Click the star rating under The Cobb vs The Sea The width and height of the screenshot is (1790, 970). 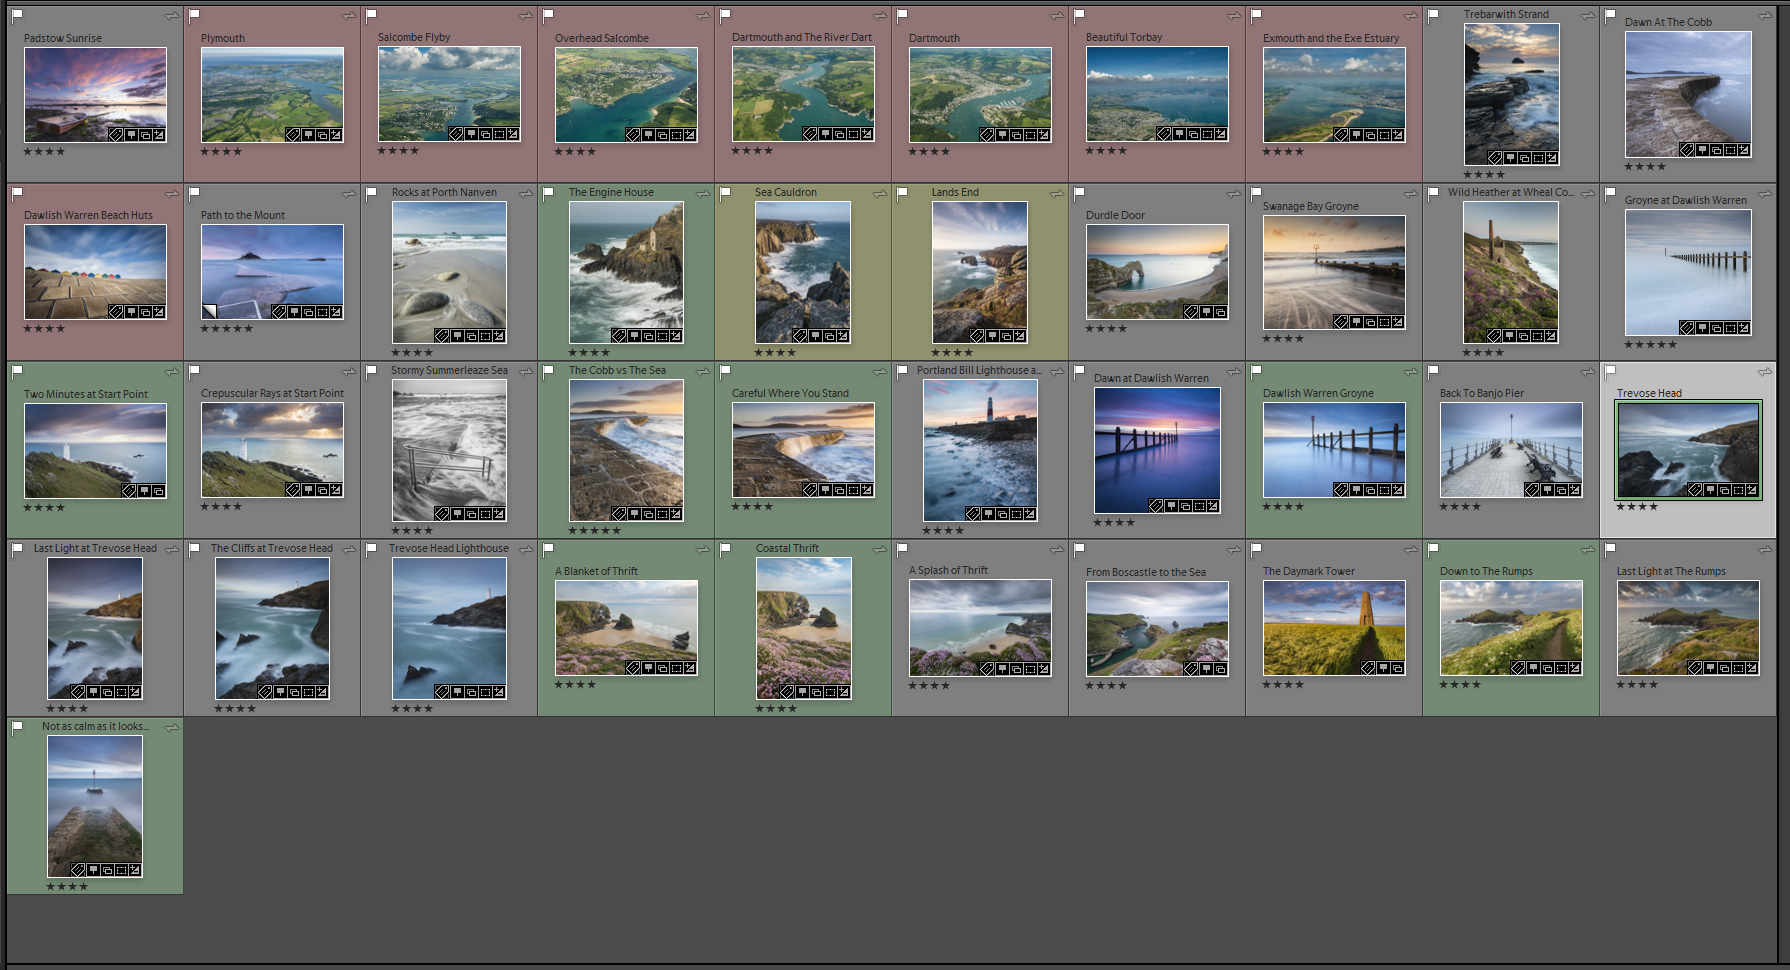pyautogui.click(x=595, y=531)
